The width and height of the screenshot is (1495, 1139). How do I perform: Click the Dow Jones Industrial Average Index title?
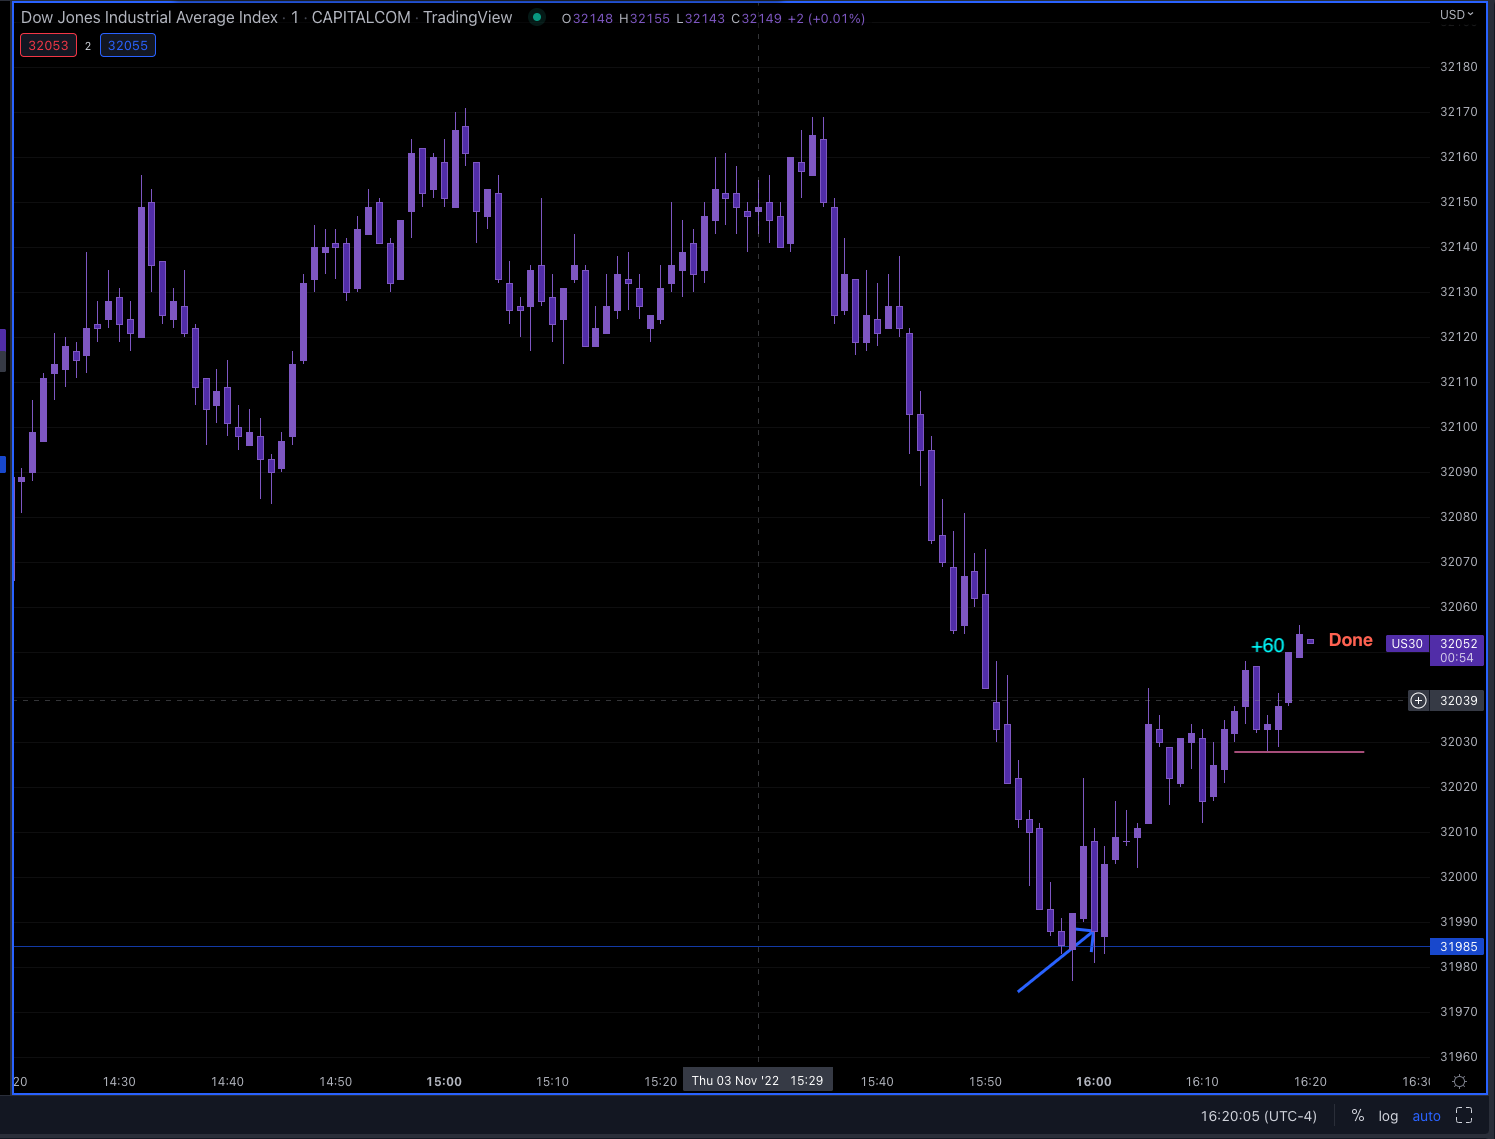pos(149,17)
